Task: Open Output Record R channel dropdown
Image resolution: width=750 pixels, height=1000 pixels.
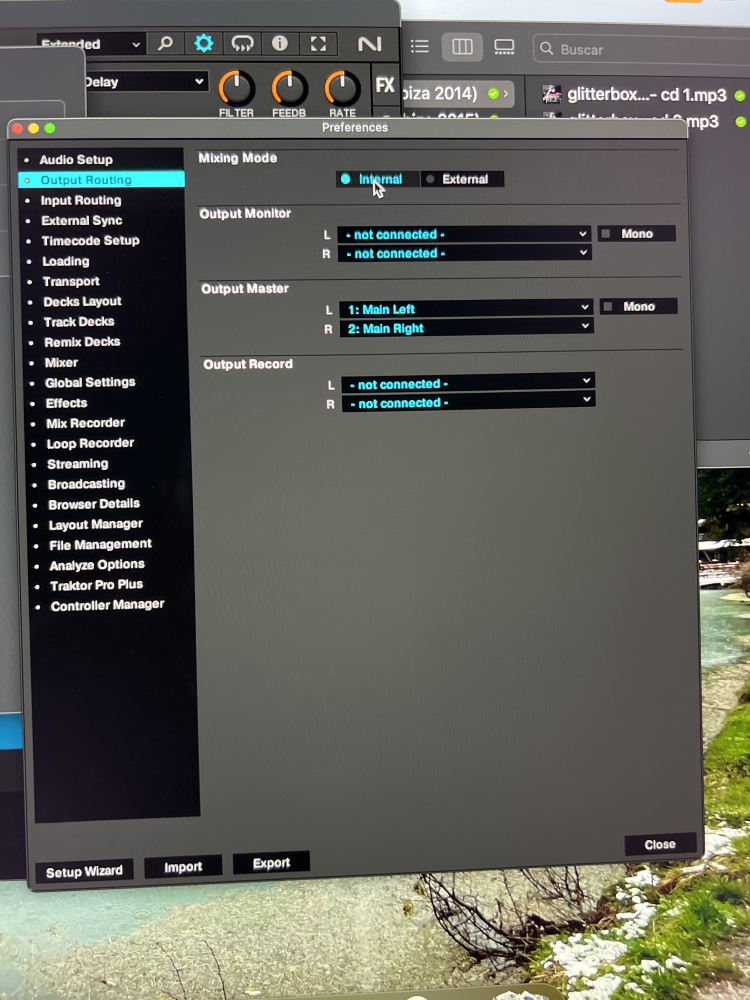Action: tap(468, 402)
